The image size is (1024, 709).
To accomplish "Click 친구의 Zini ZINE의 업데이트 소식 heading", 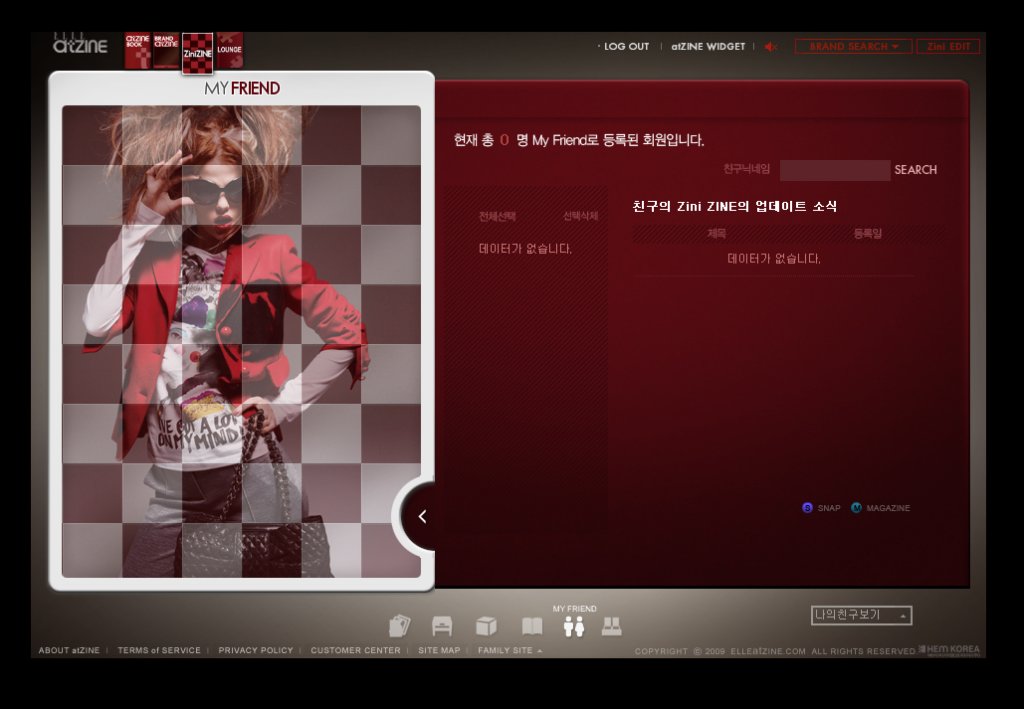I will pyautogui.click(x=735, y=206).
